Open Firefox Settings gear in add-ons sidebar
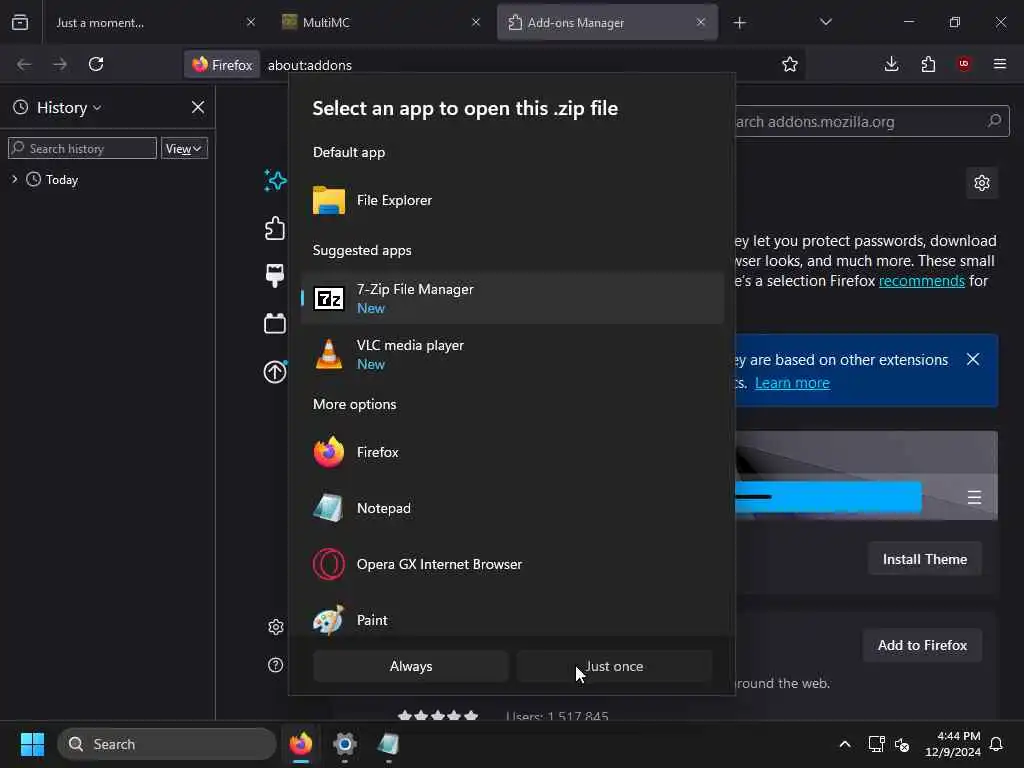The height and width of the screenshot is (768, 1024). 276,627
